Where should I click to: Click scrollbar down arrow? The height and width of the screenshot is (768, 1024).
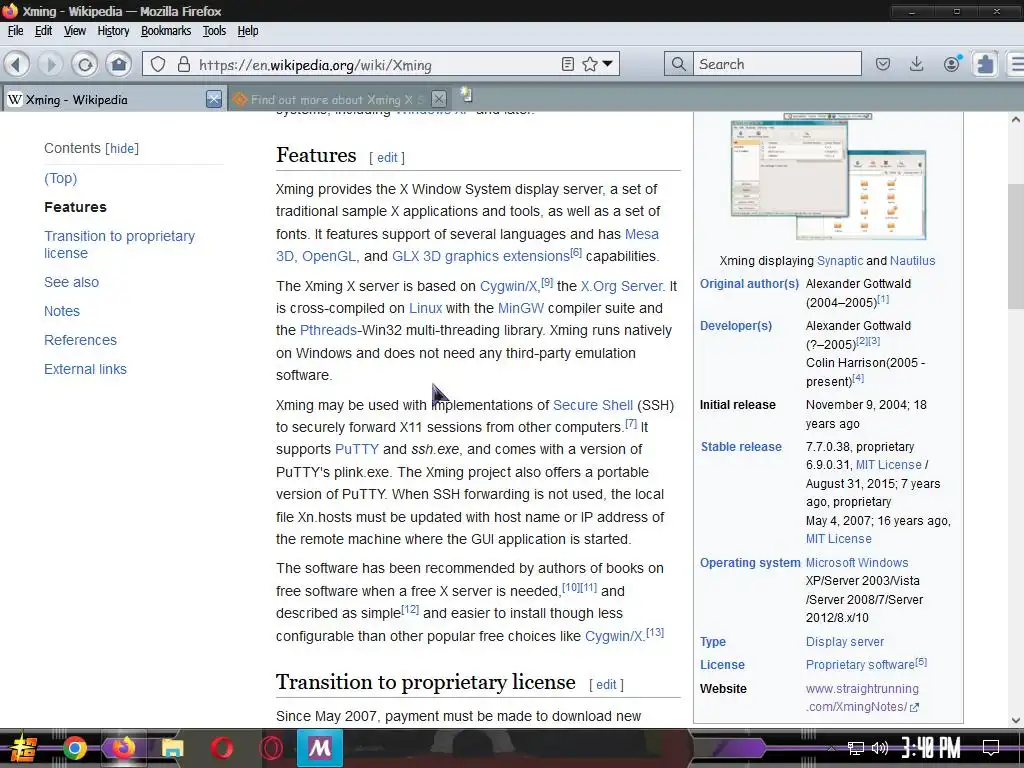[1016, 720]
